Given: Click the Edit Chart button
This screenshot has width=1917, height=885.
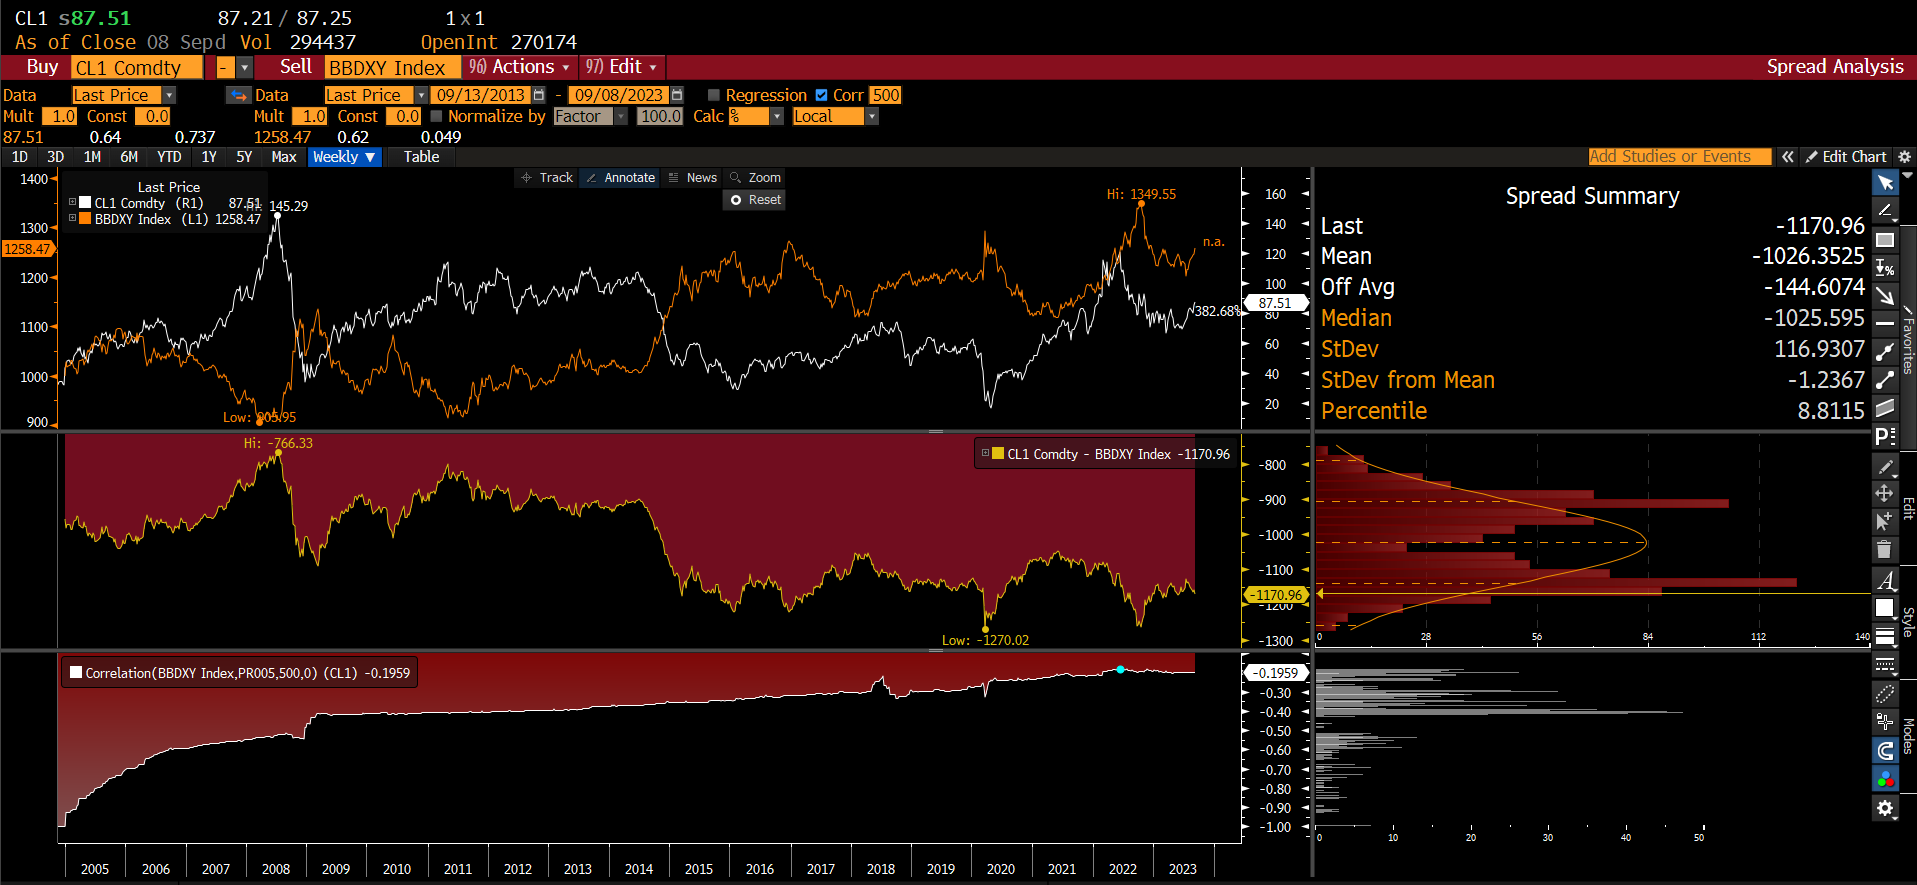Looking at the screenshot, I should pyautogui.click(x=1846, y=157).
